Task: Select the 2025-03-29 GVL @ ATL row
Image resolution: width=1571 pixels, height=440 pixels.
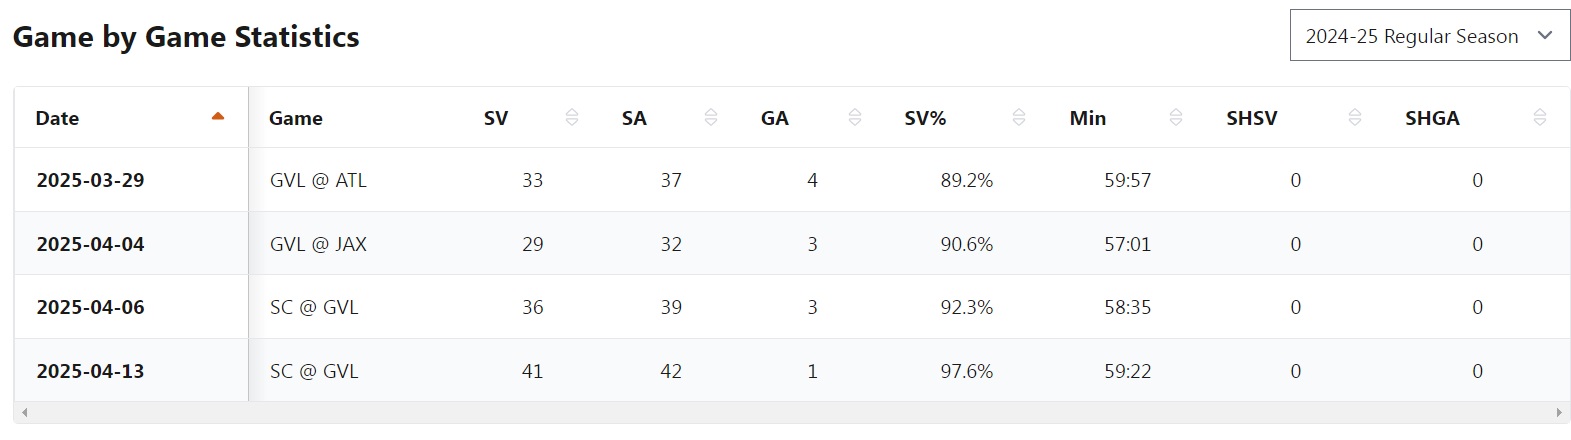Action: click(318, 180)
